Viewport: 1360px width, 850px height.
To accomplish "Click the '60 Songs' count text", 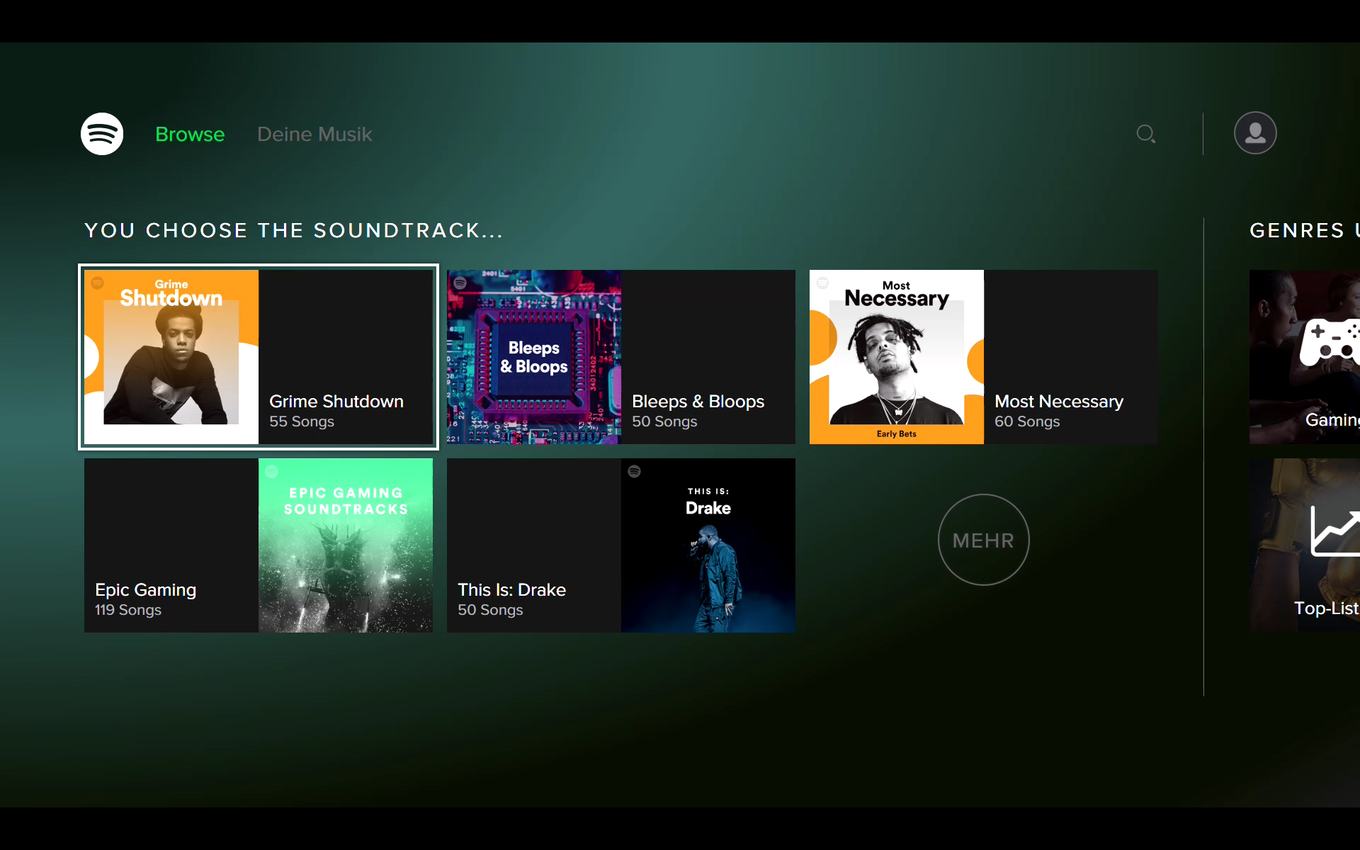I will [1027, 422].
